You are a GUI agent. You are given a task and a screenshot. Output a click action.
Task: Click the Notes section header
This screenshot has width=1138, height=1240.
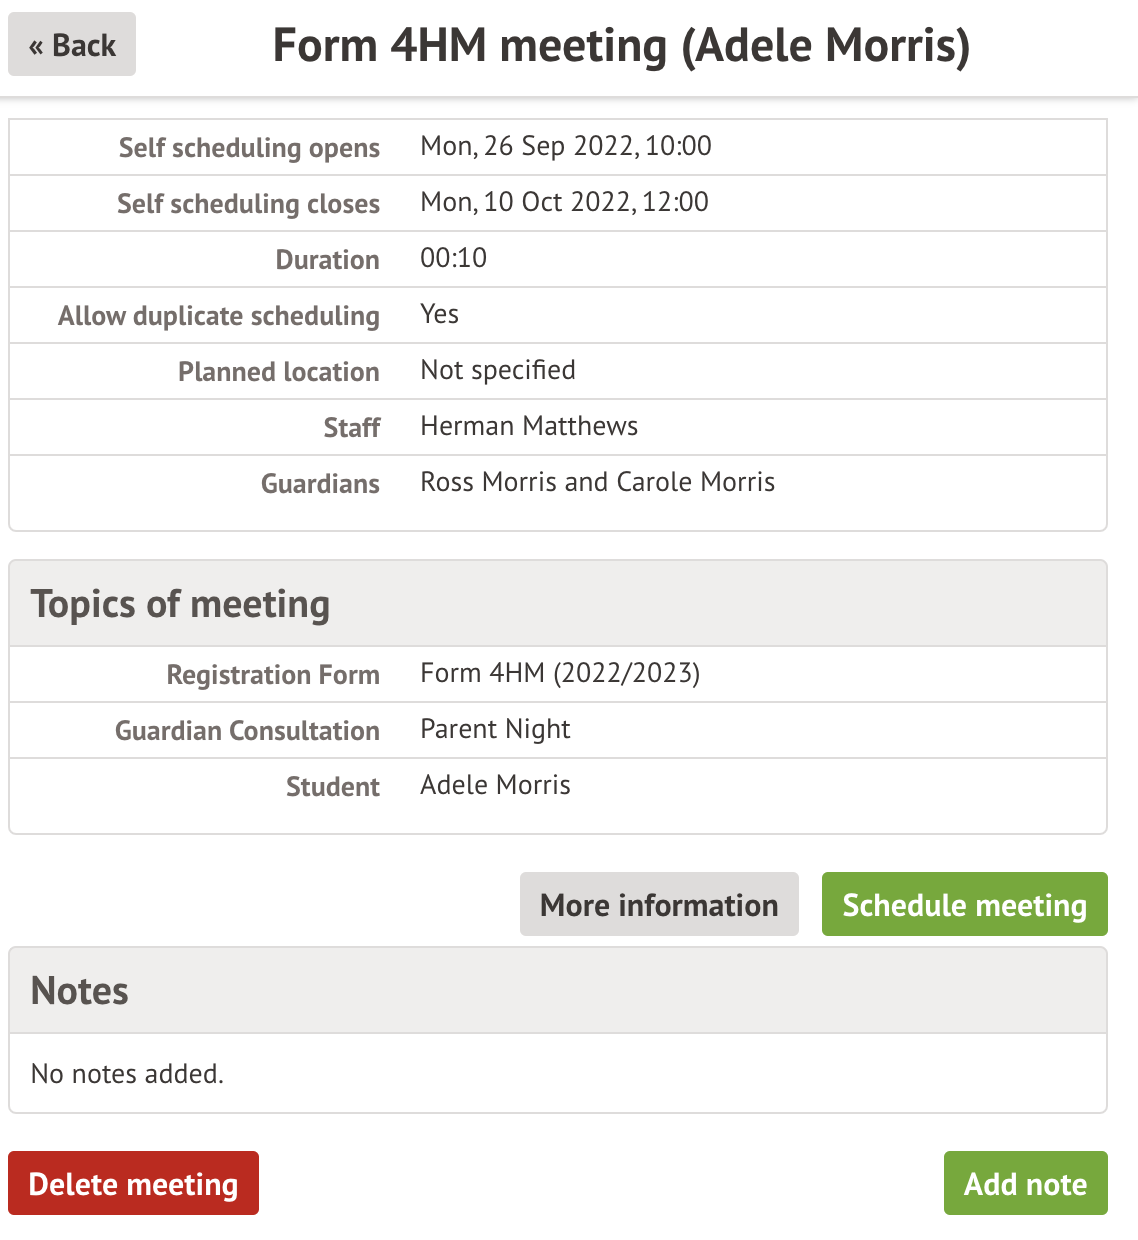pyautogui.click(x=80, y=991)
